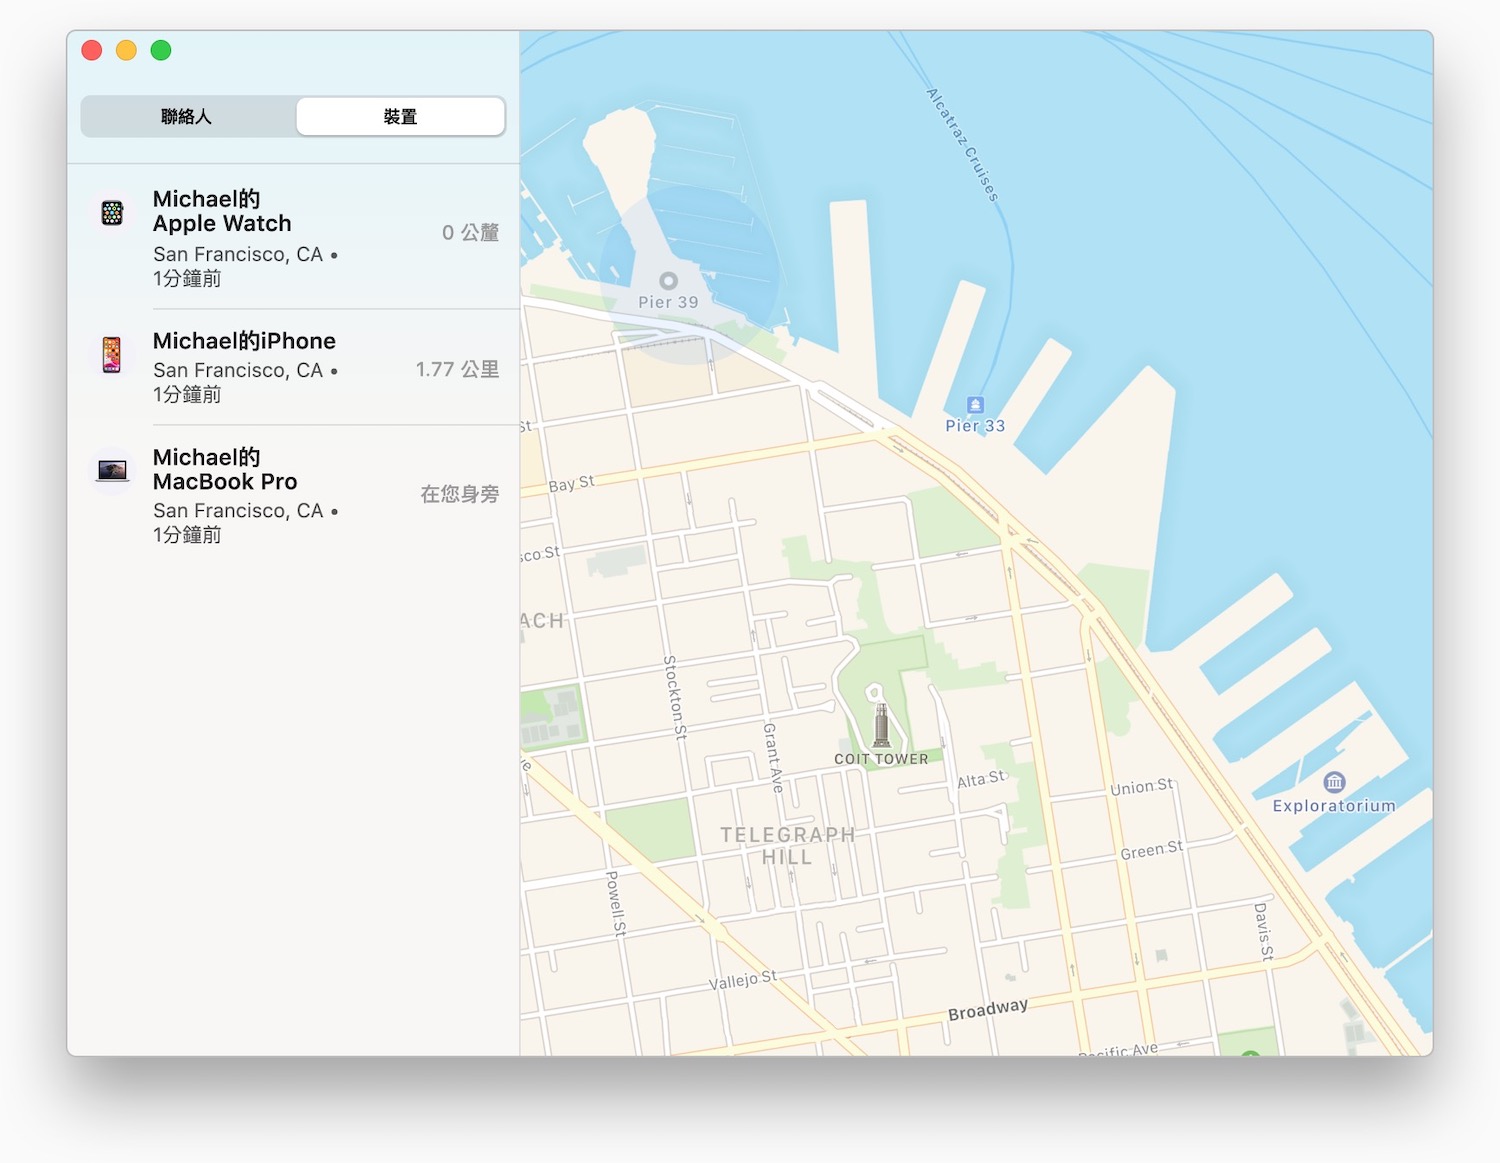1500x1163 pixels.
Task: Select the 裝置 tab
Action: 401,117
